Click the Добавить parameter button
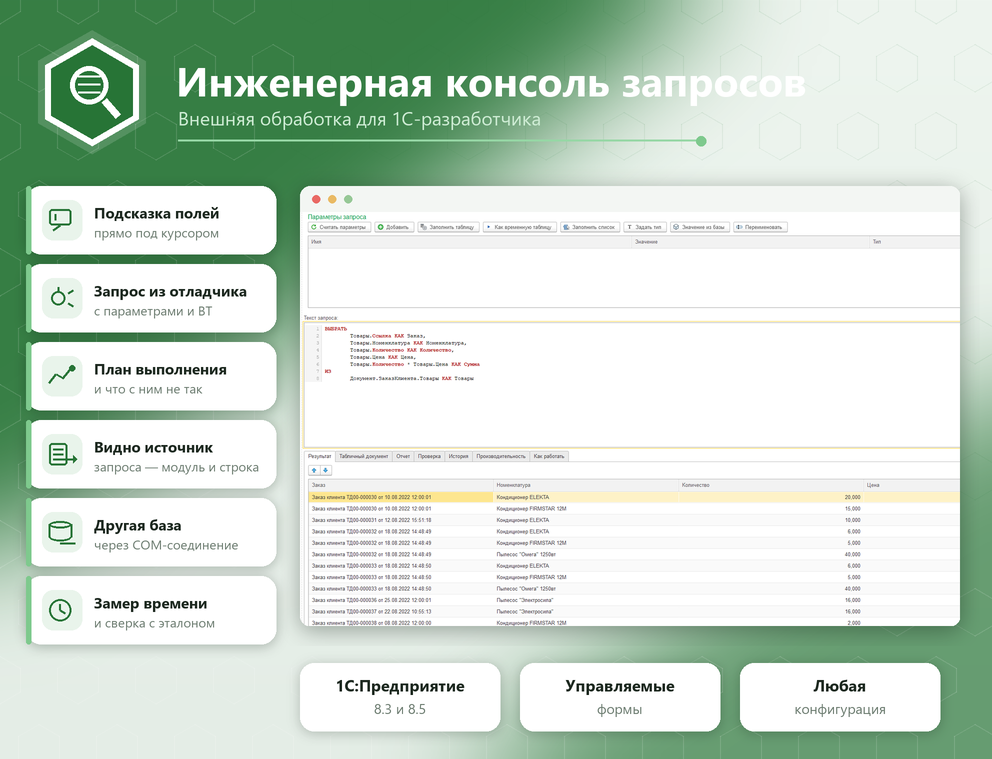The width and height of the screenshot is (992, 759). [x=394, y=227]
